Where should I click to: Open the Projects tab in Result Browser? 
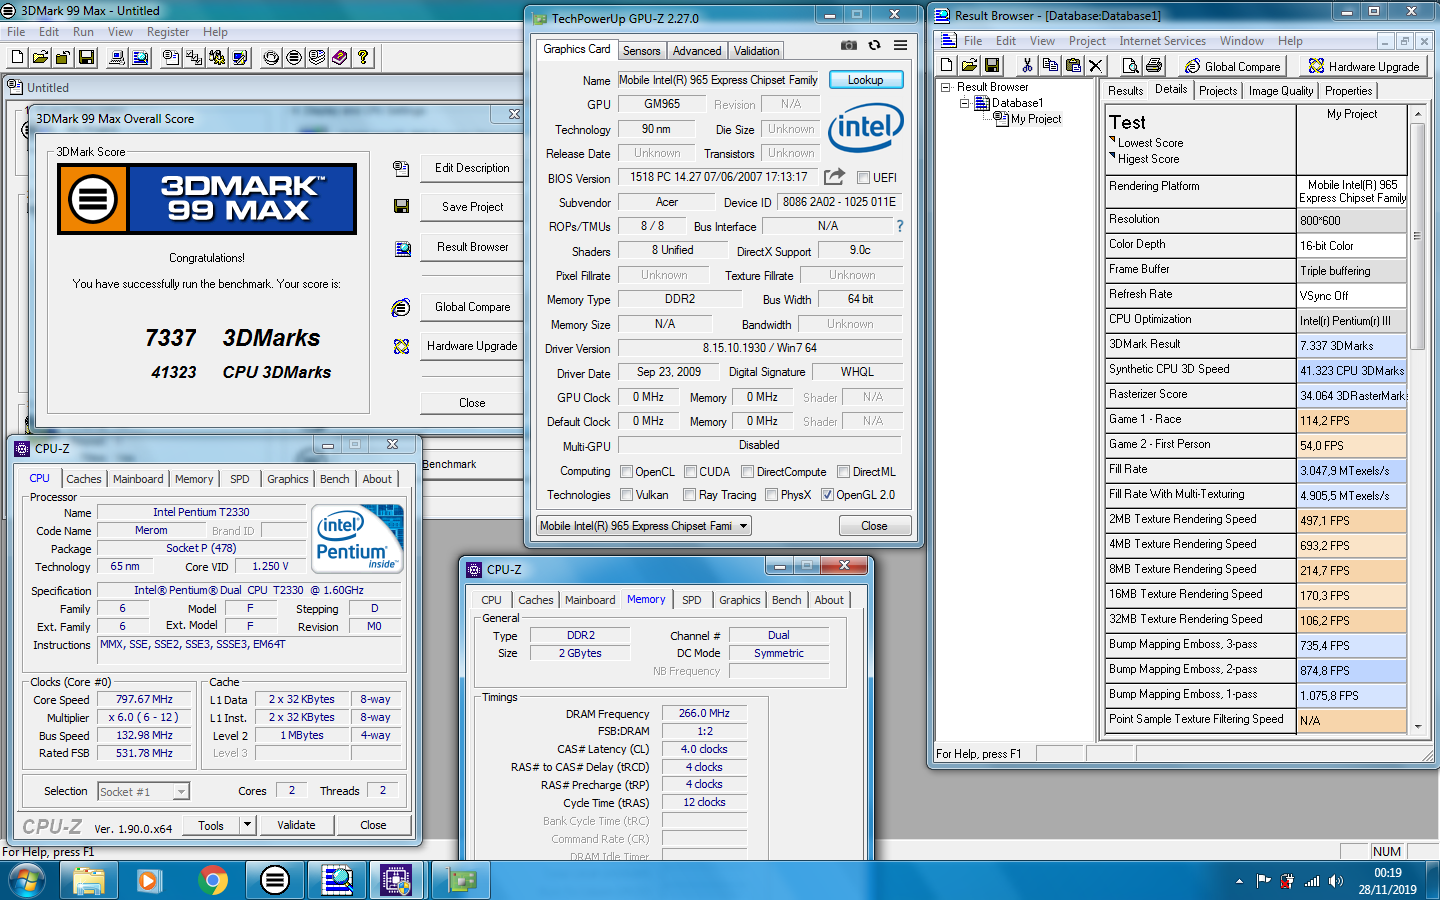(1218, 91)
